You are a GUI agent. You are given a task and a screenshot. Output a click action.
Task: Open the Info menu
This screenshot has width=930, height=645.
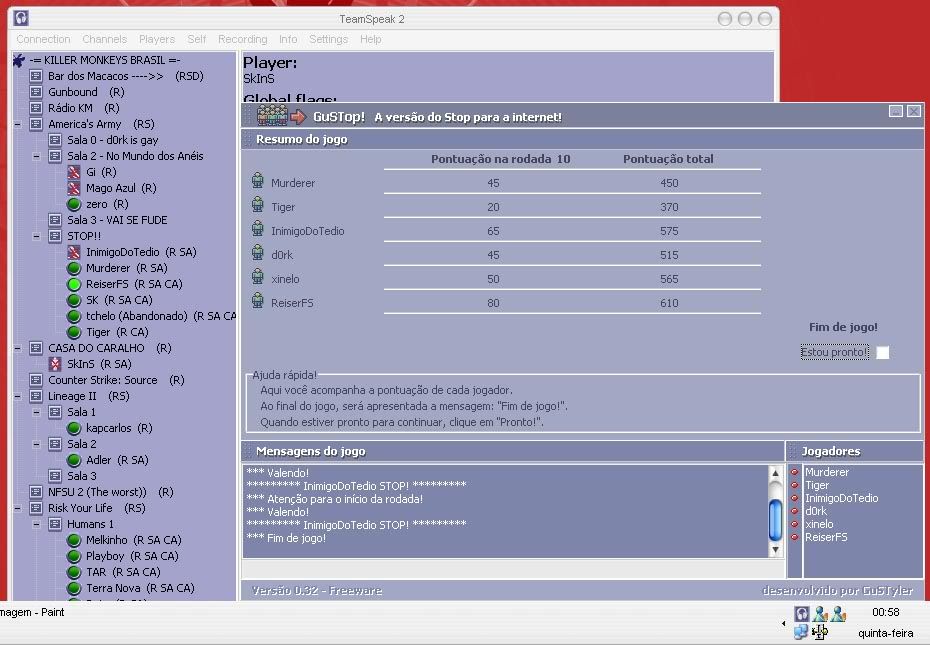pyautogui.click(x=288, y=39)
